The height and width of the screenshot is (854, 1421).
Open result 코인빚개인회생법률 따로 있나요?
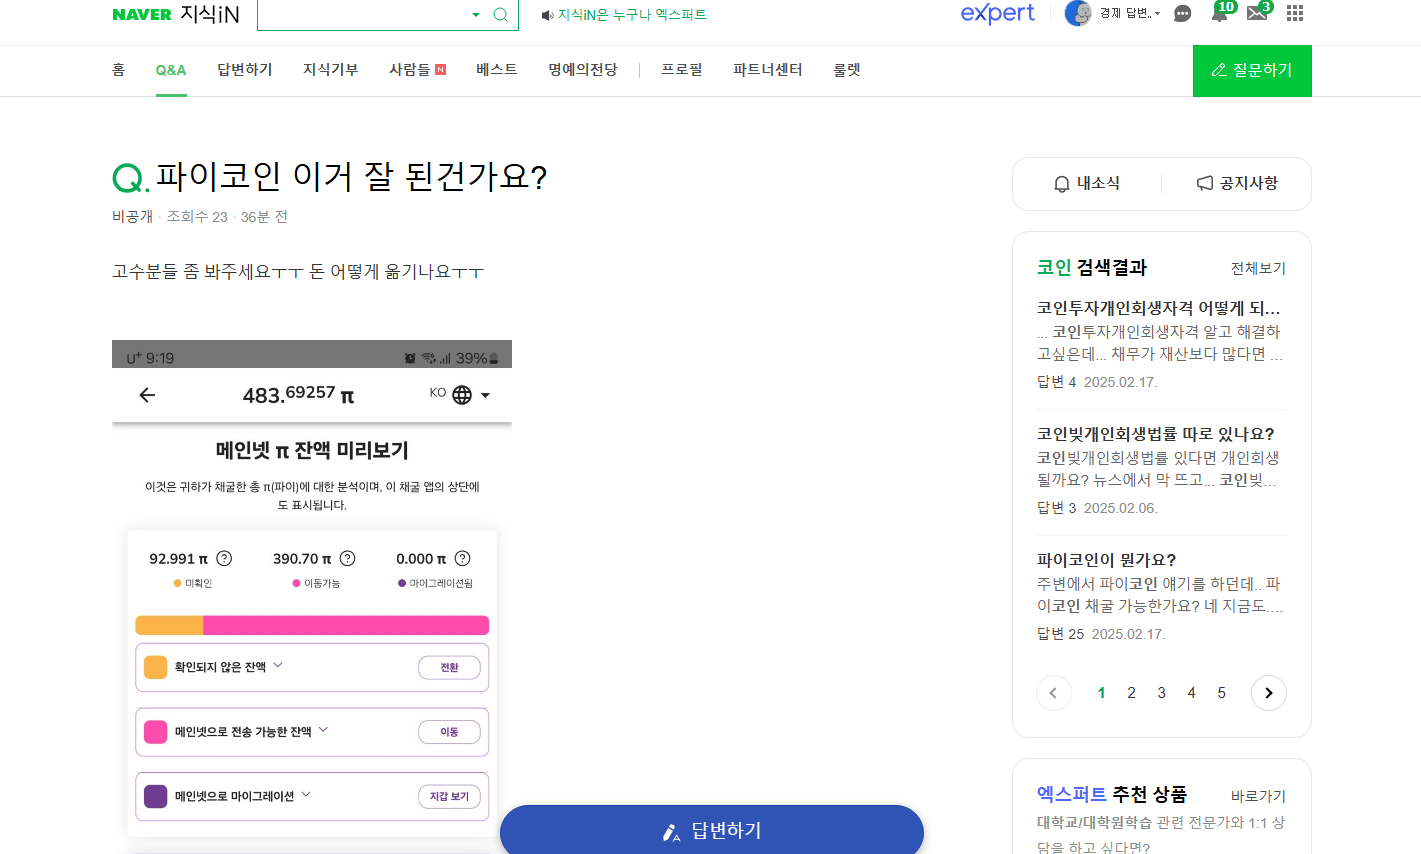1156,434
